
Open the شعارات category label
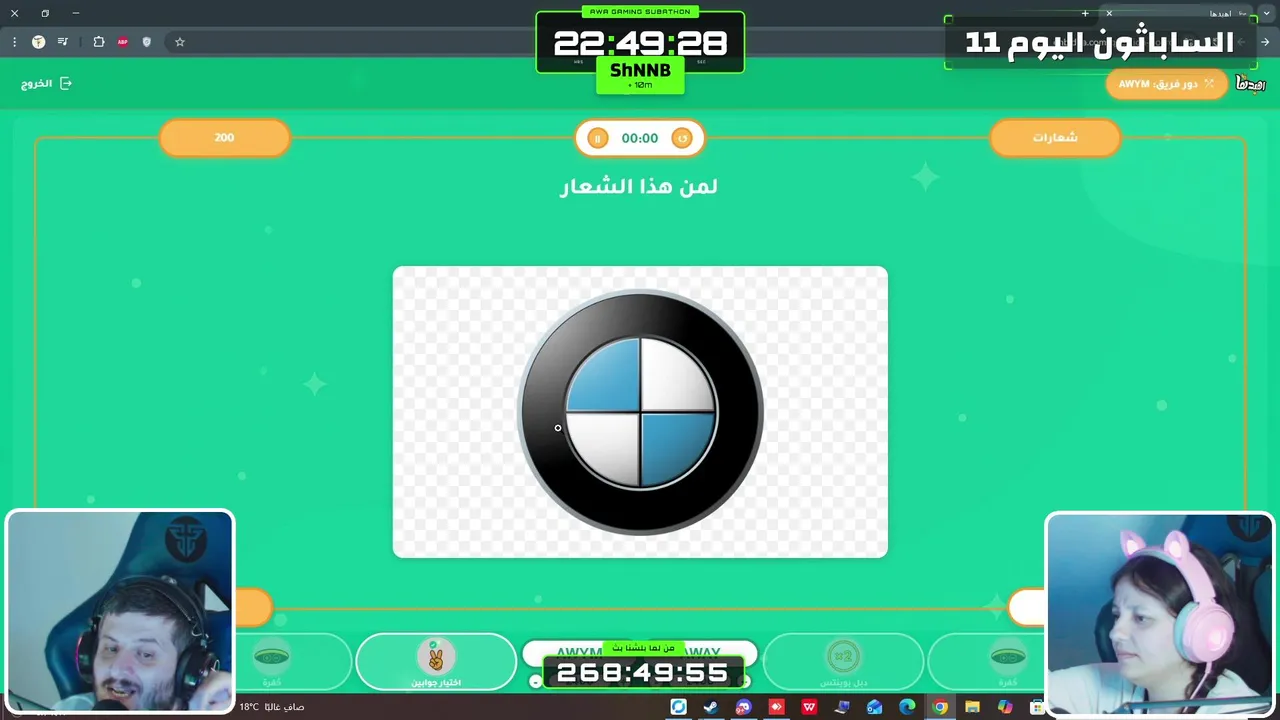(1055, 138)
